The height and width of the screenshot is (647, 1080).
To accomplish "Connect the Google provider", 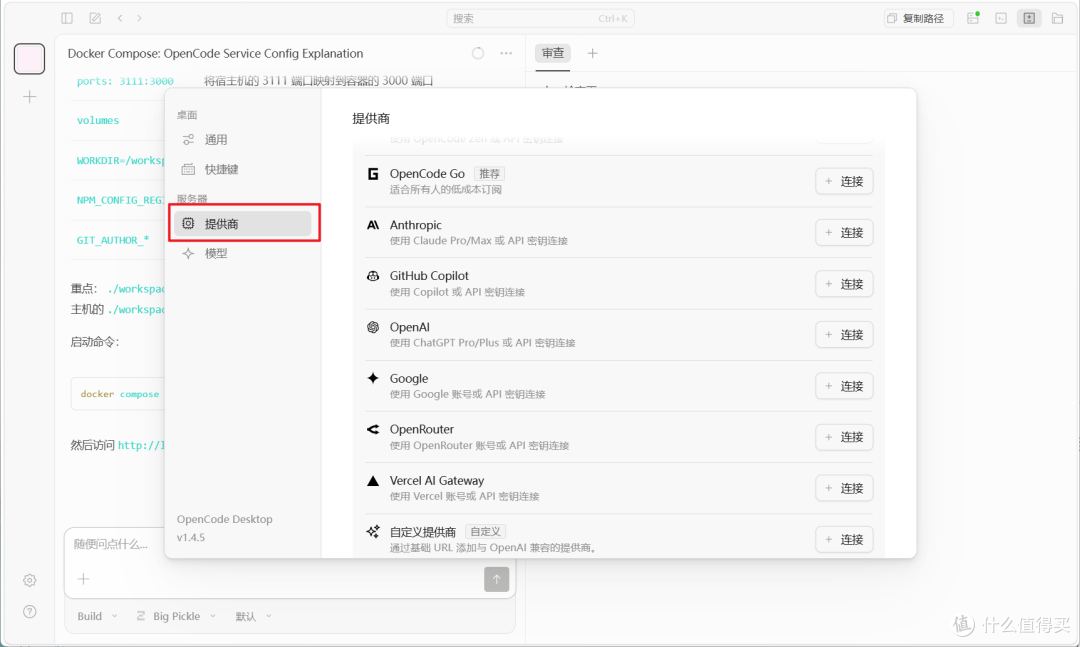I will click(844, 386).
